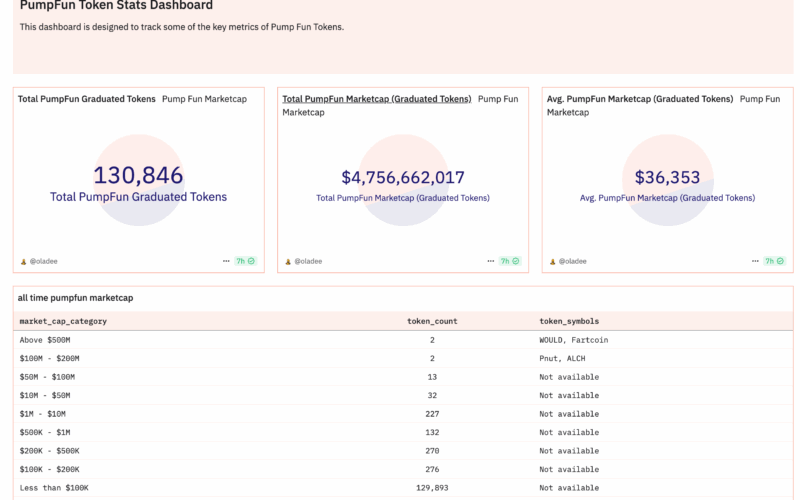Sort by market_cap_category column header
This screenshot has width=800, height=500.
pyautogui.click(x=63, y=321)
